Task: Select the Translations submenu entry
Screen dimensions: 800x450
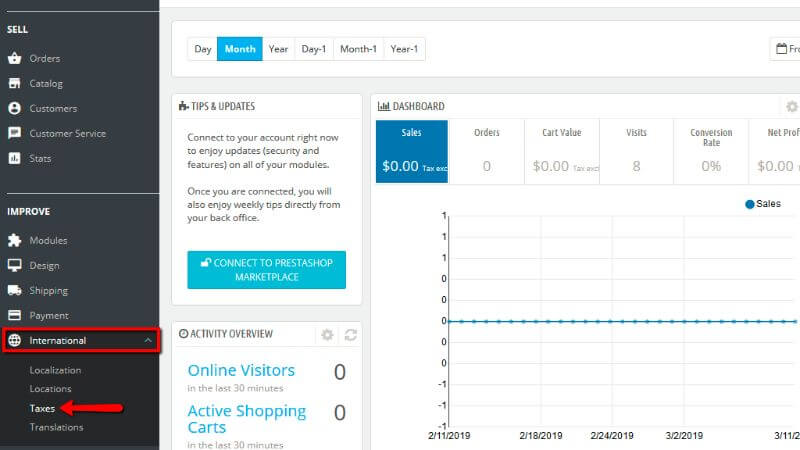Action: pos(56,427)
